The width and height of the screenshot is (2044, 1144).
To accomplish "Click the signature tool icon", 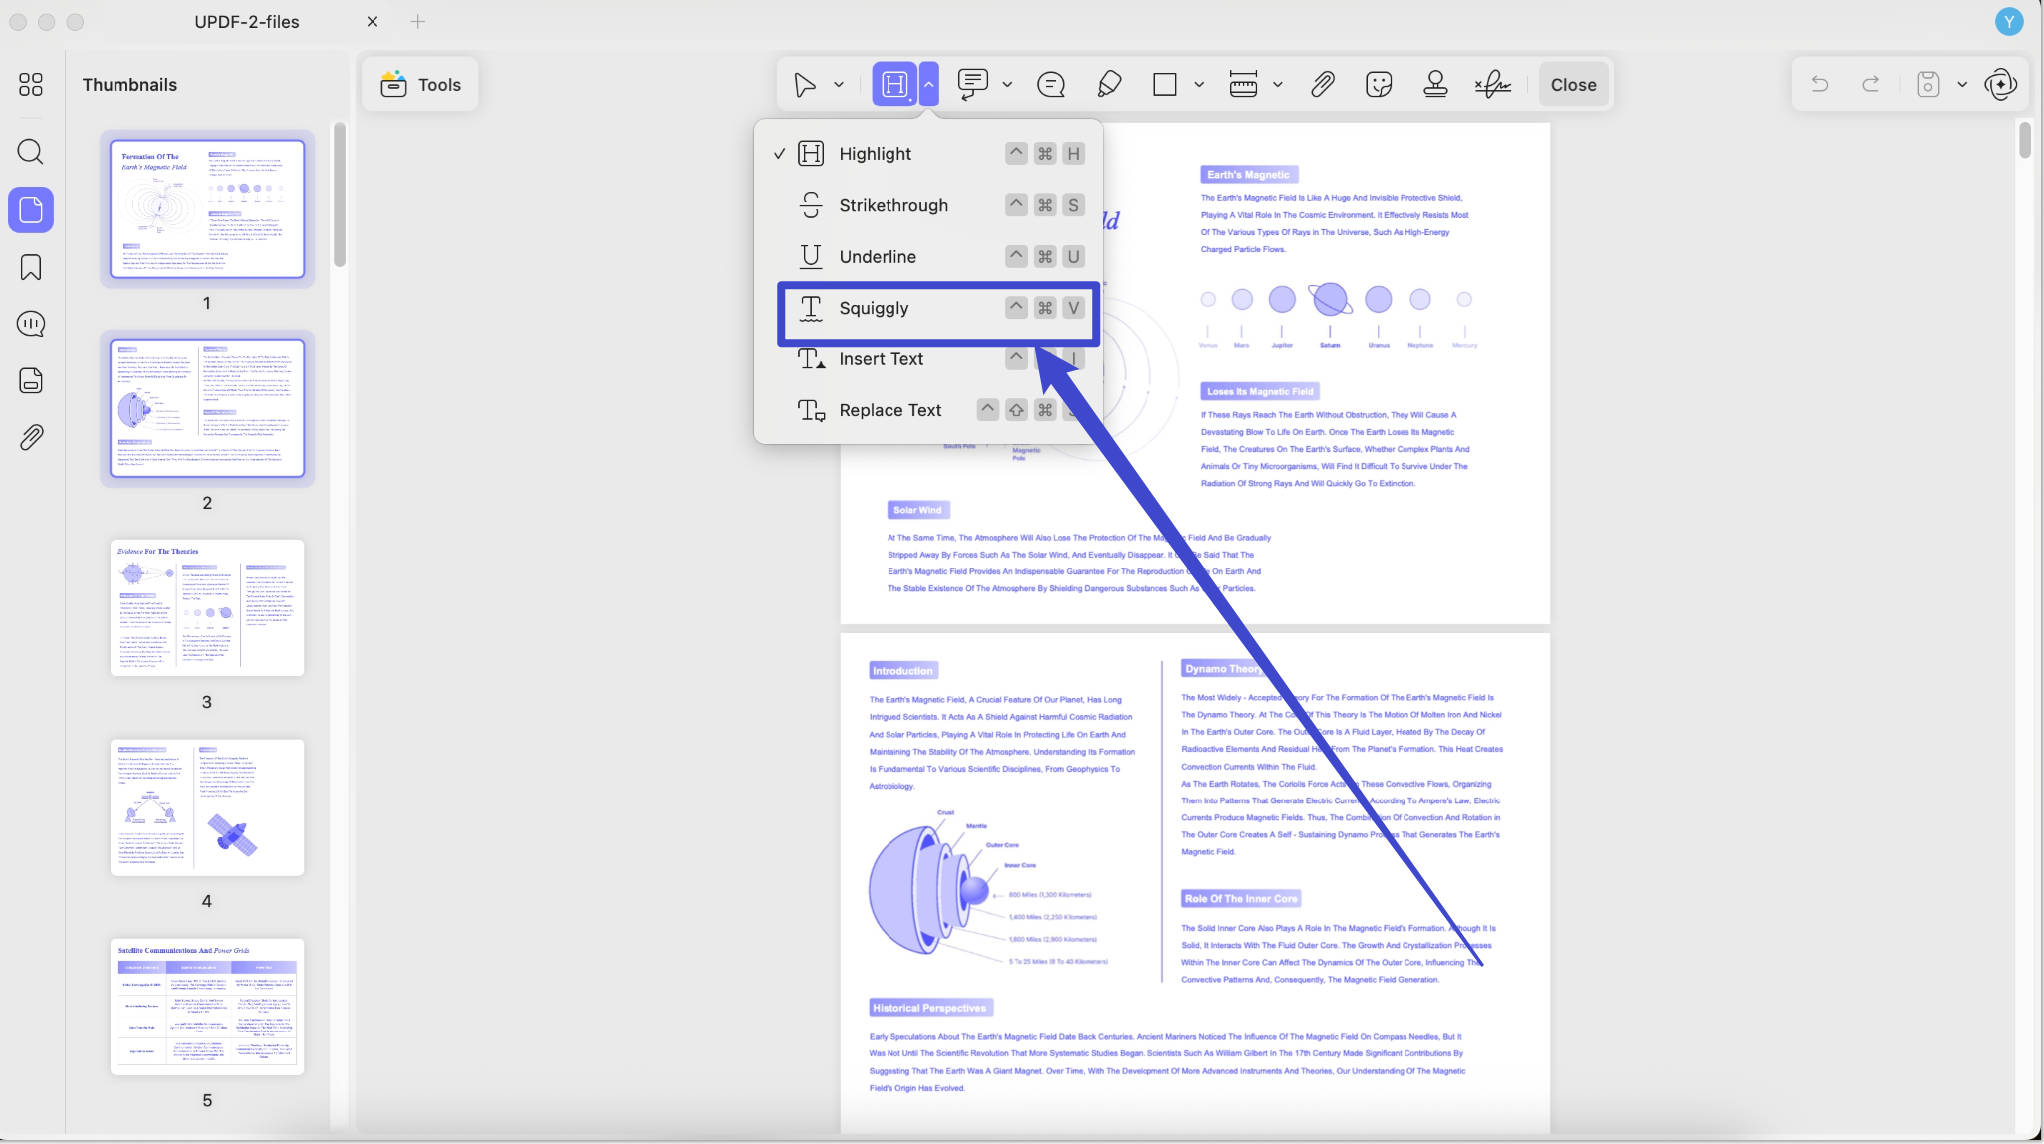I will [1492, 85].
